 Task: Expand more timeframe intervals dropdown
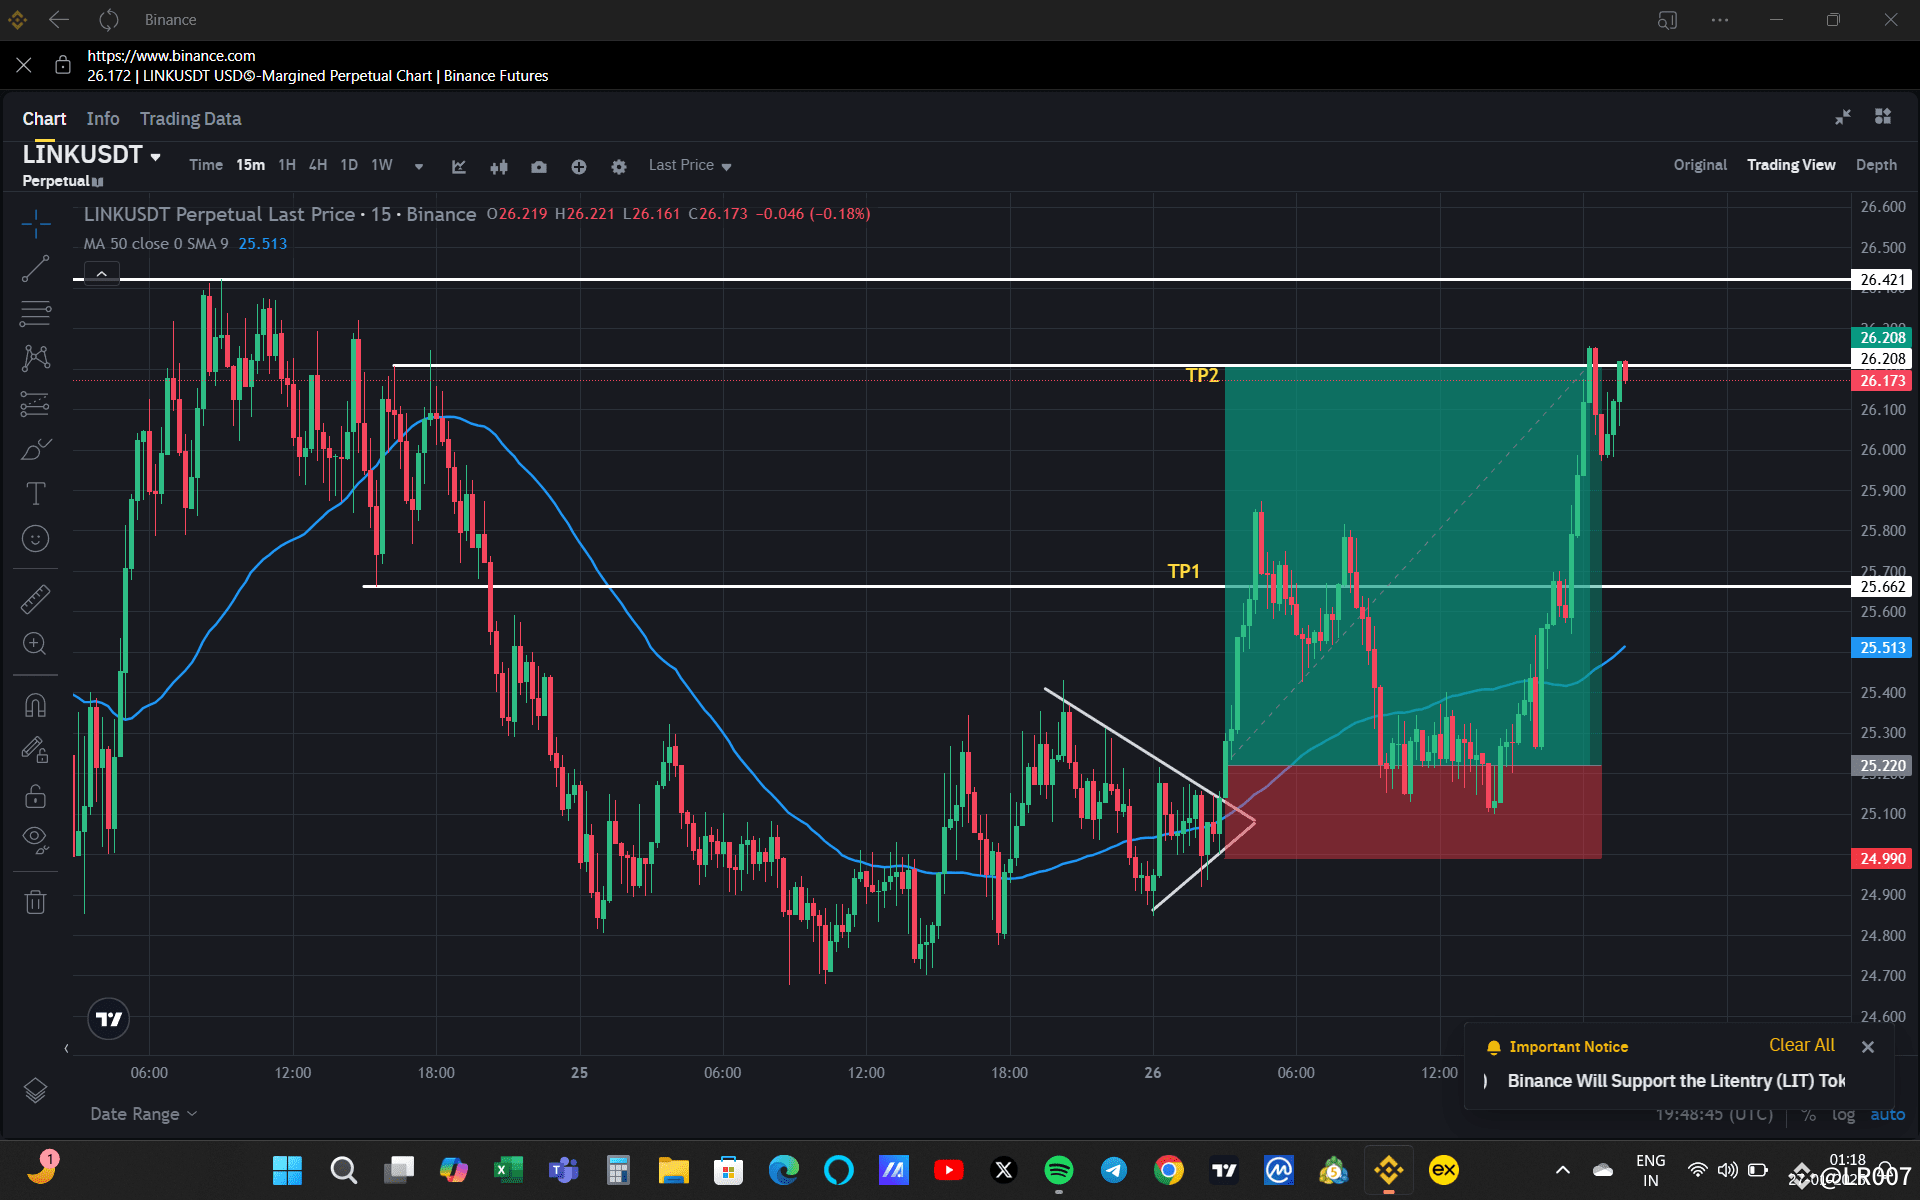click(419, 166)
